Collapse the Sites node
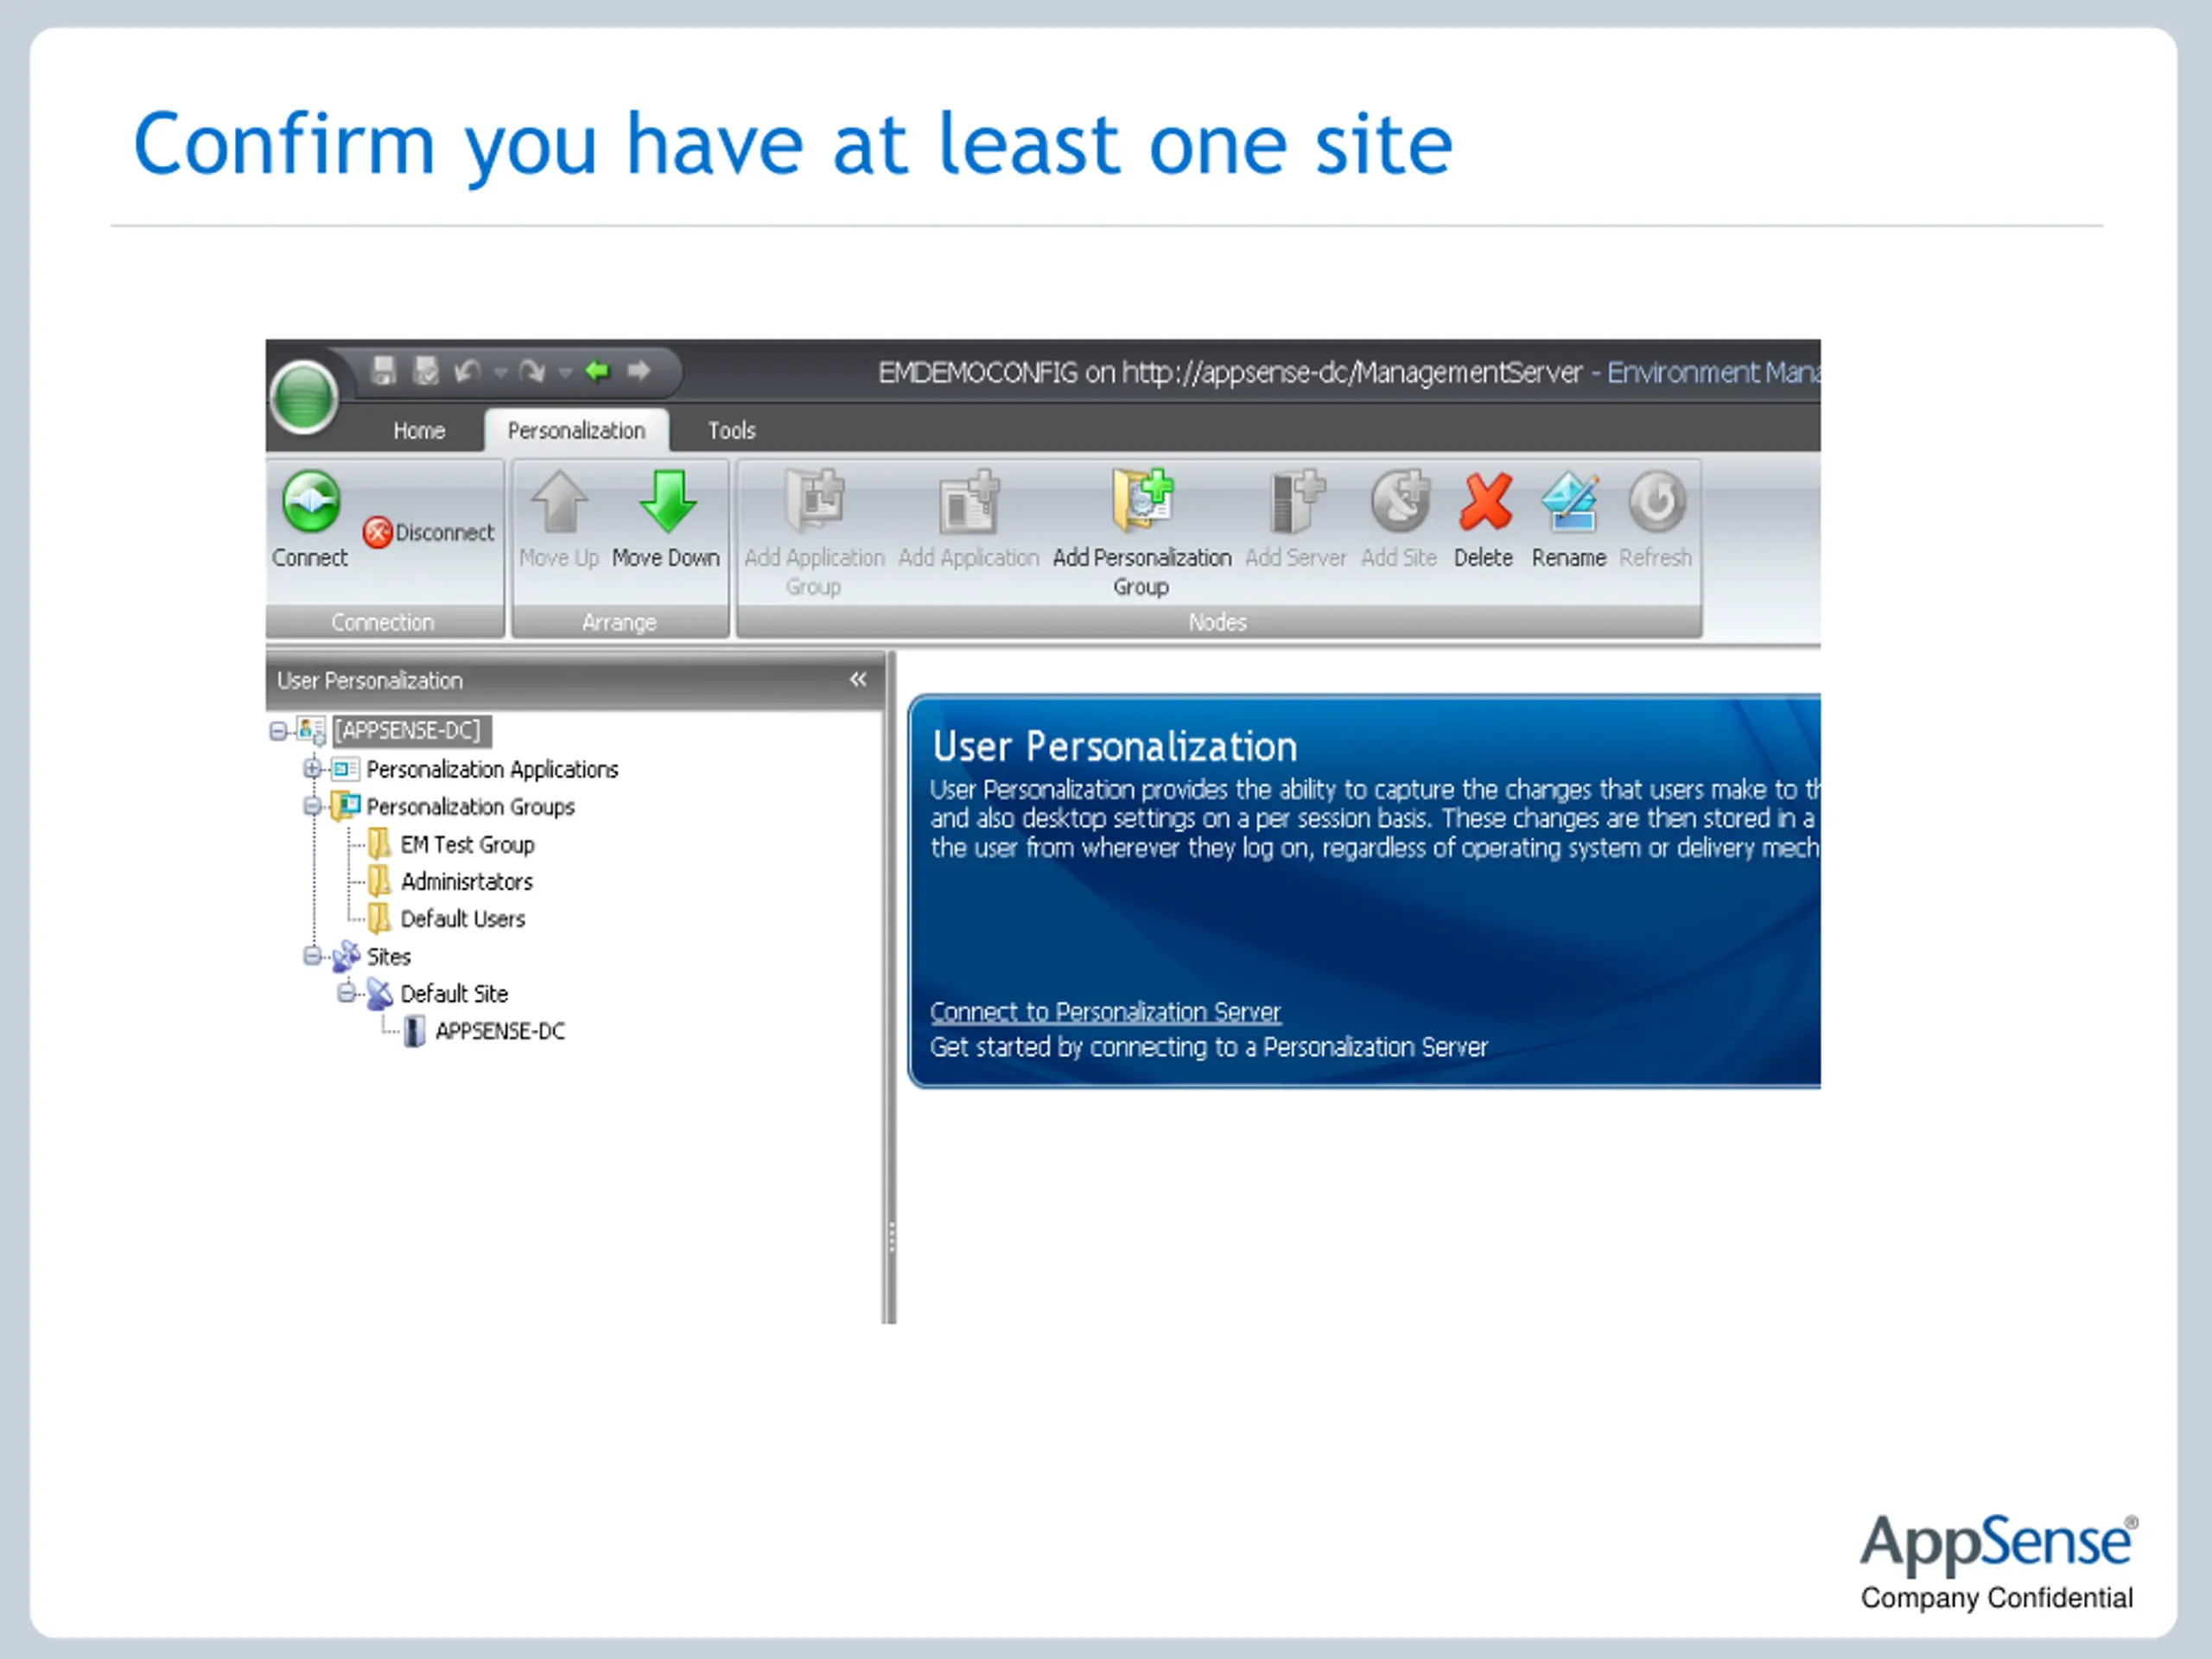The height and width of the screenshot is (1659, 2212). [x=312, y=957]
